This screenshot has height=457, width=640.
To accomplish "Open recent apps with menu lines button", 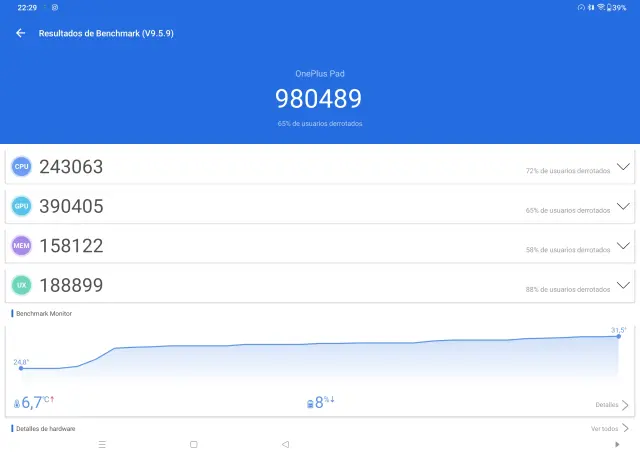I will click(102, 444).
